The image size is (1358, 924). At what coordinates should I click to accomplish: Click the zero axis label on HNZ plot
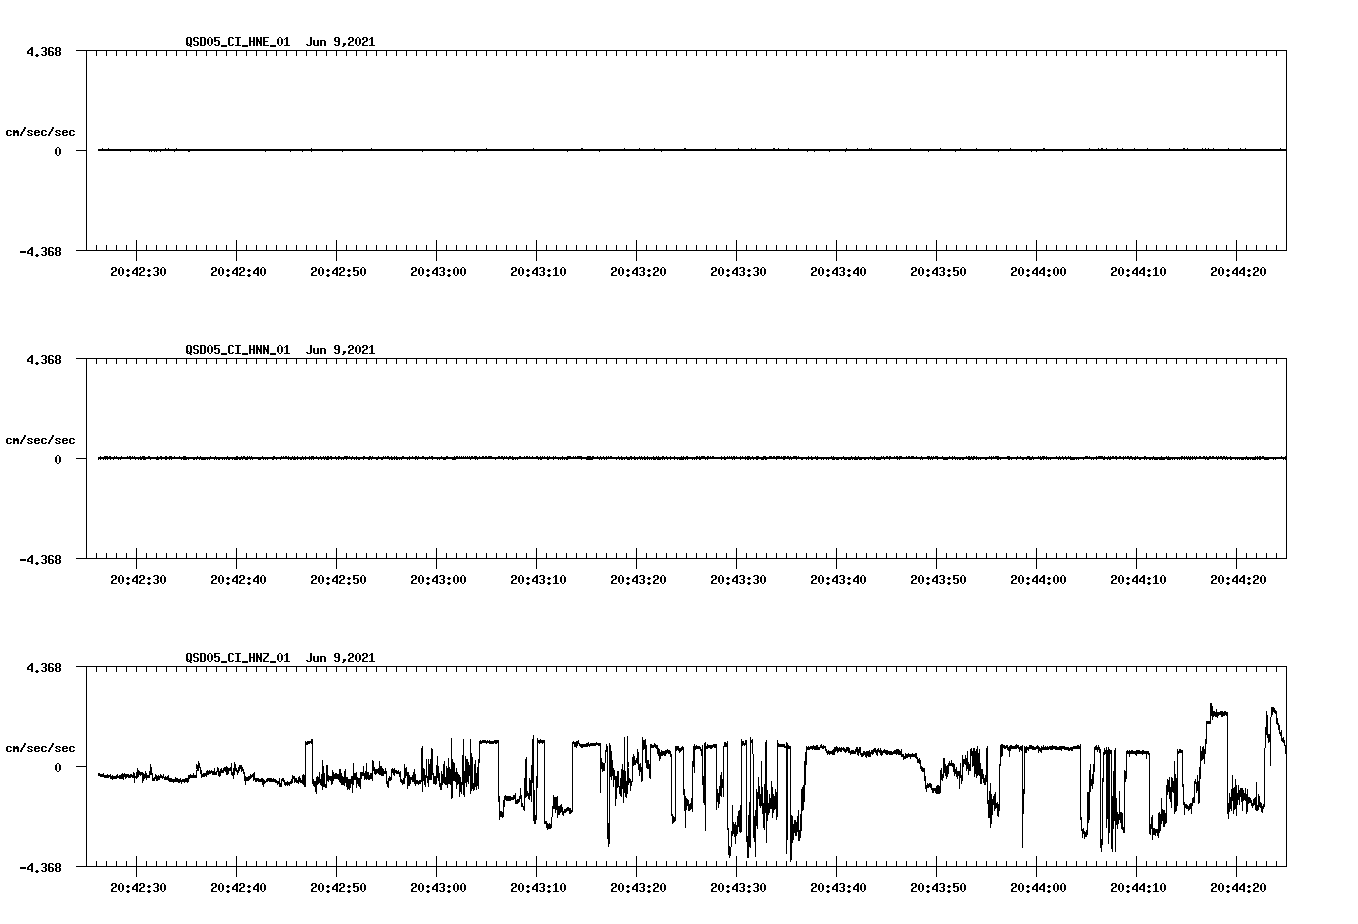click(x=58, y=768)
